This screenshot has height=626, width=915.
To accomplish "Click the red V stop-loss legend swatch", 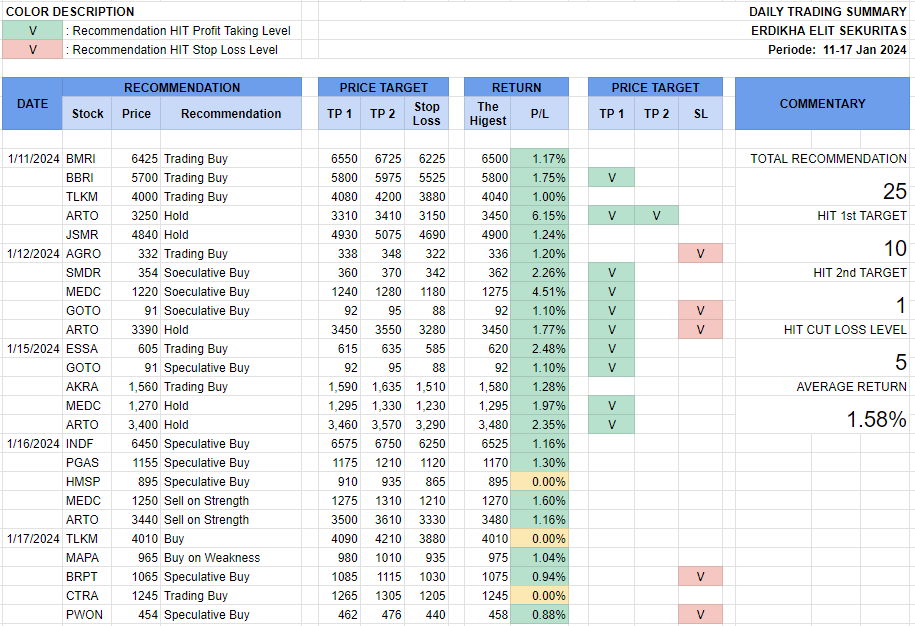I will (x=32, y=50).
